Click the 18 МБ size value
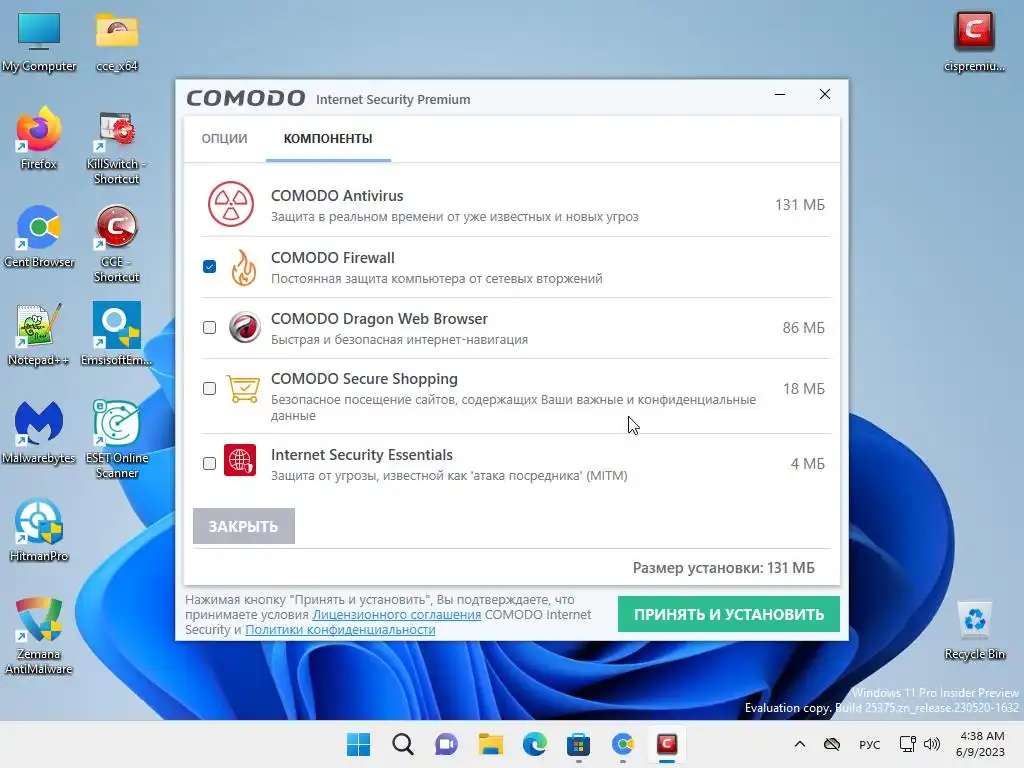The width and height of the screenshot is (1024, 768). point(803,389)
